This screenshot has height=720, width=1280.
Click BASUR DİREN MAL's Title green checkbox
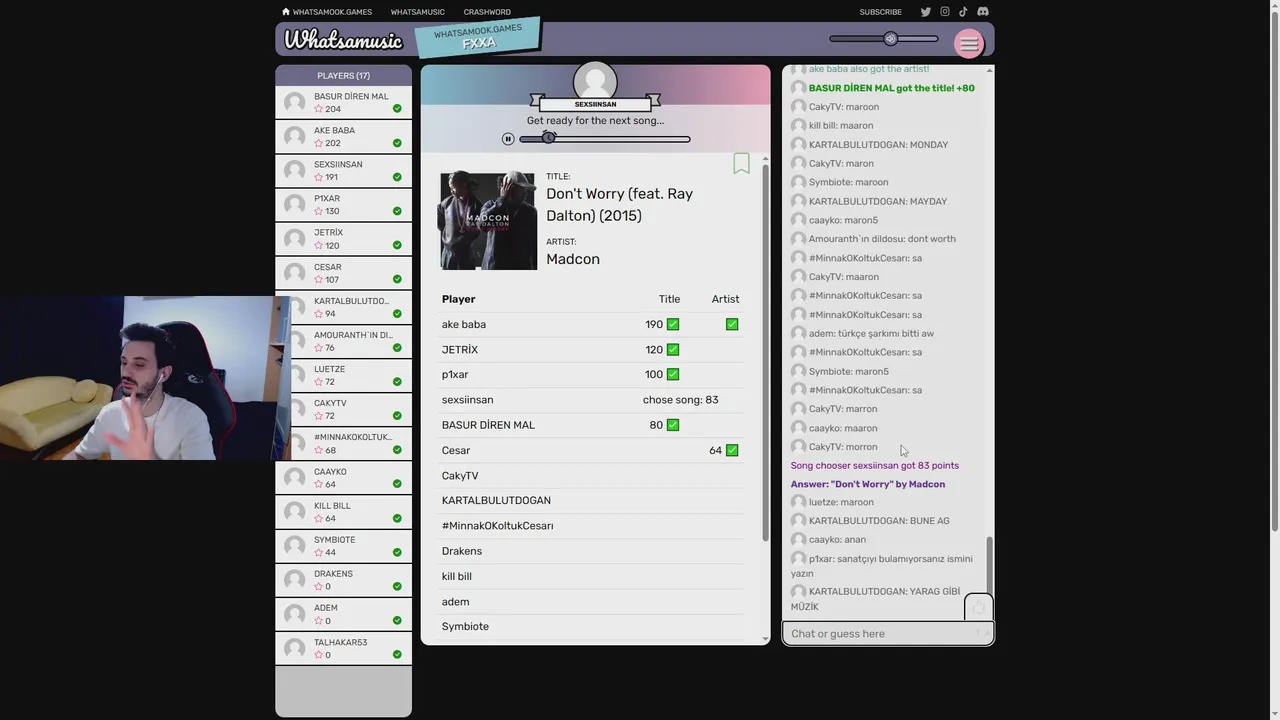[x=673, y=425]
